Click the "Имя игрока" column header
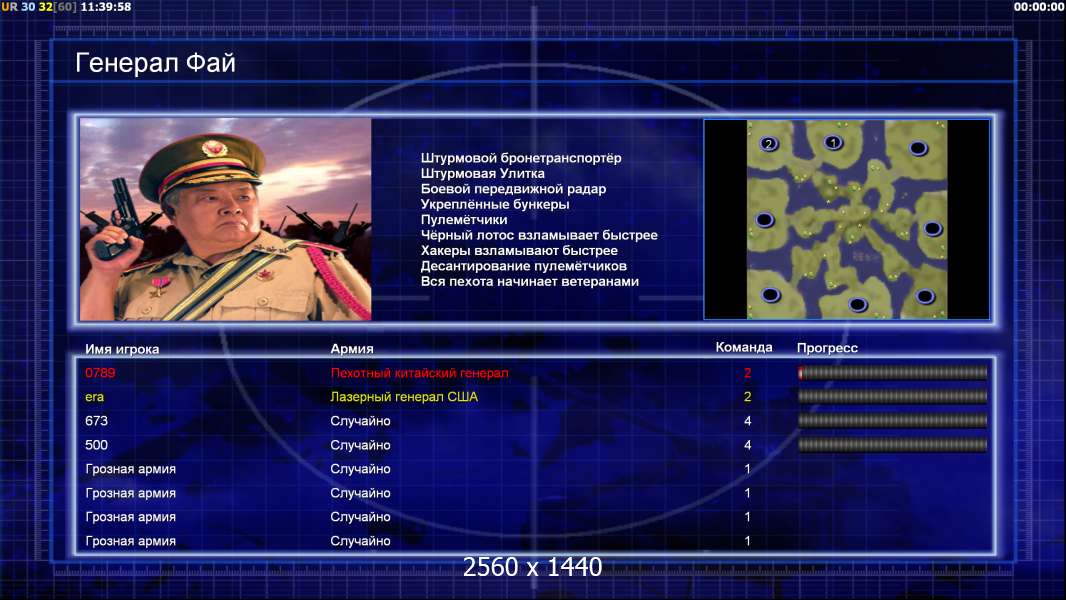This screenshot has height=600, width=1066. [x=122, y=349]
